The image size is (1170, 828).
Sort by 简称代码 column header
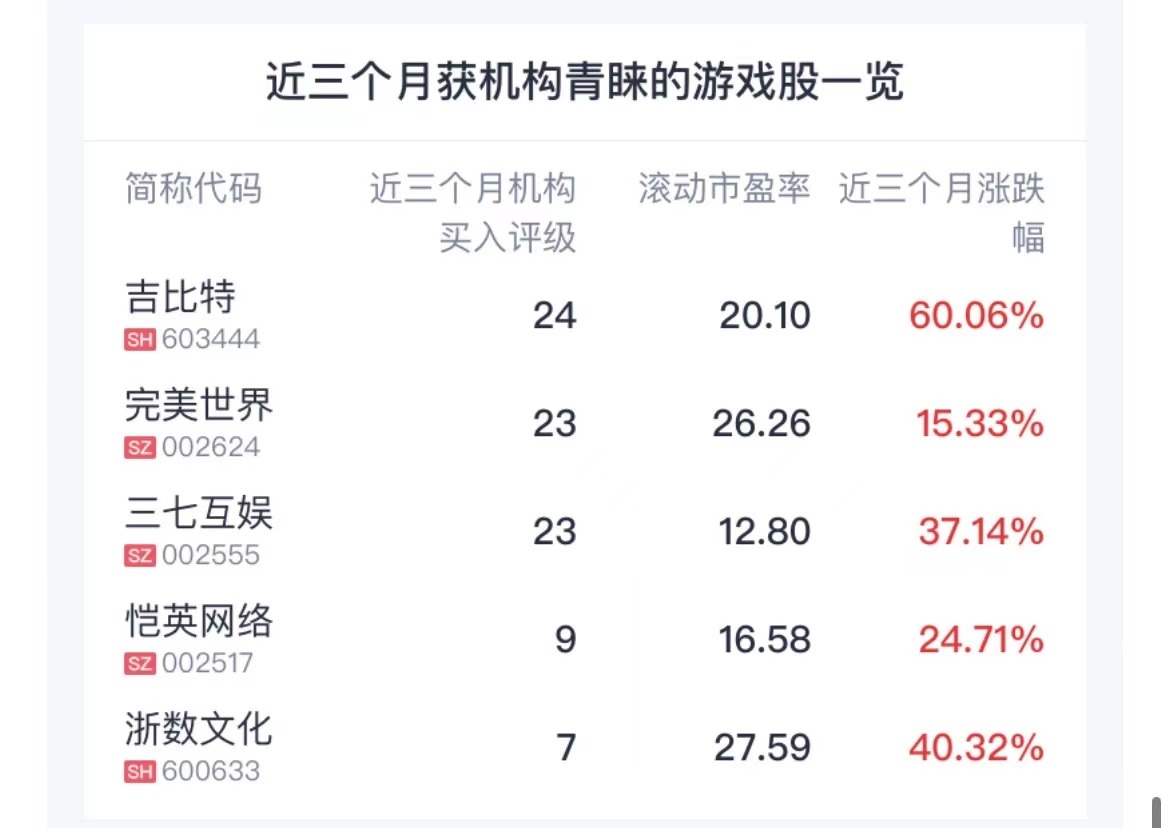(194, 188)
